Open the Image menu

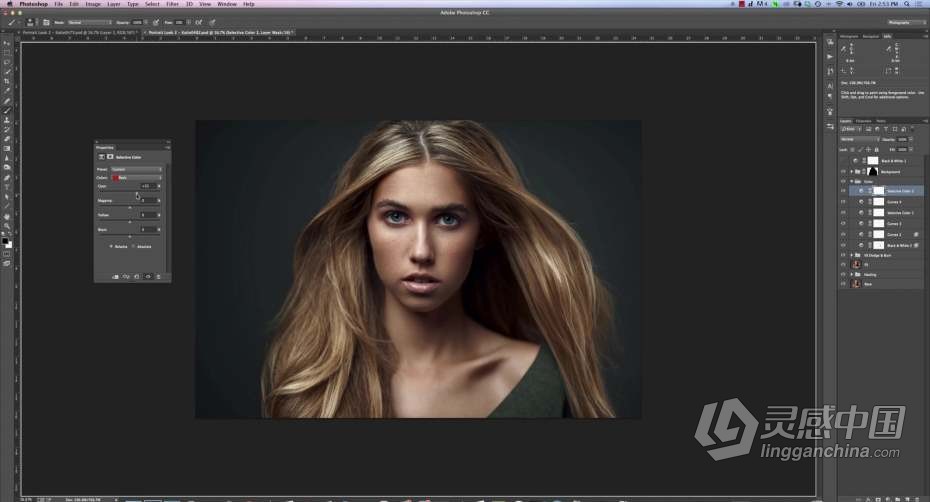(x=93, y=4)
